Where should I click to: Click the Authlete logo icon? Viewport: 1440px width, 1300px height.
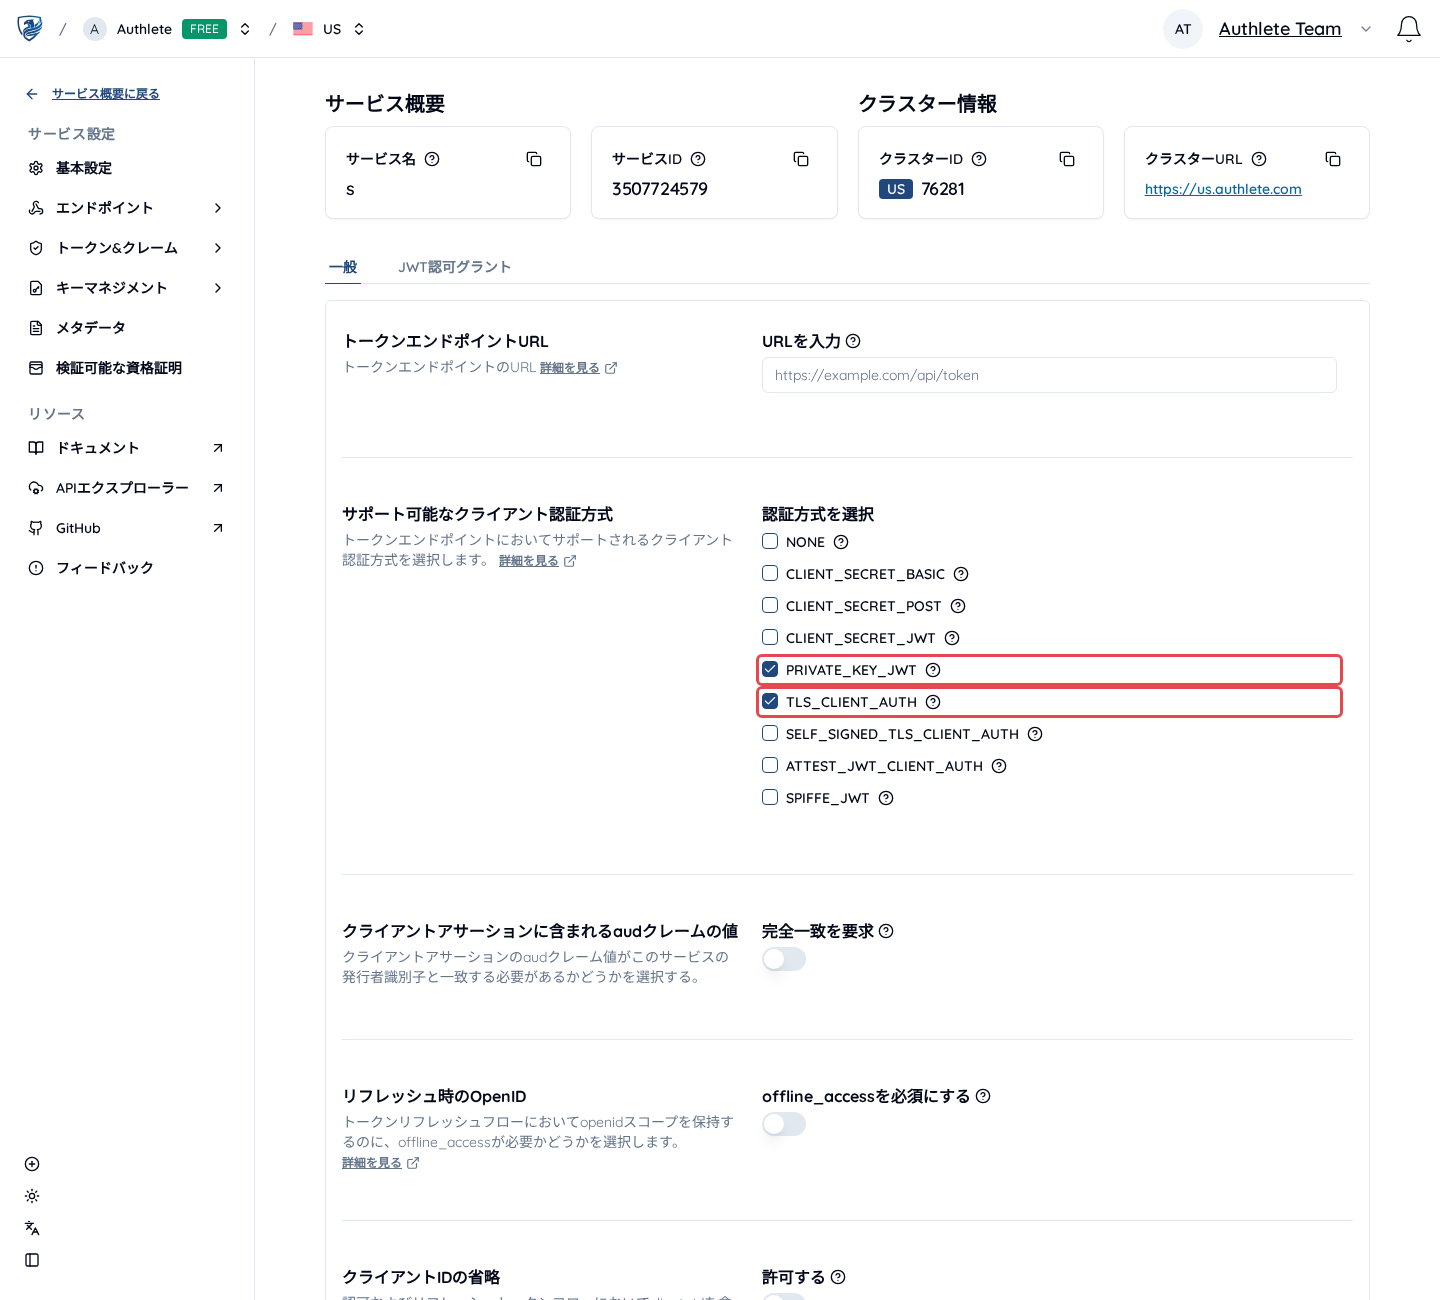pos(30,28)
